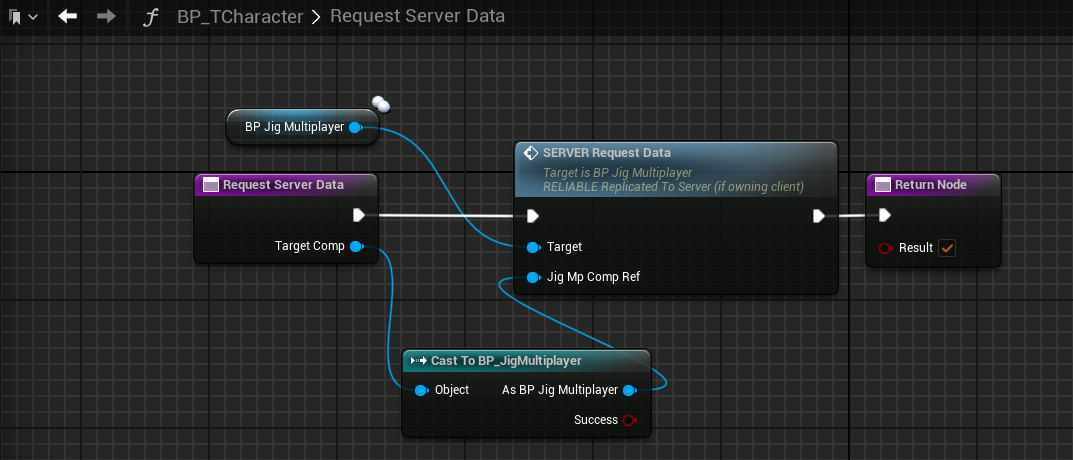The image size is (1073, 460).
Task: Select the Request Server Data entry node title
Action: [x=283, y=185]
